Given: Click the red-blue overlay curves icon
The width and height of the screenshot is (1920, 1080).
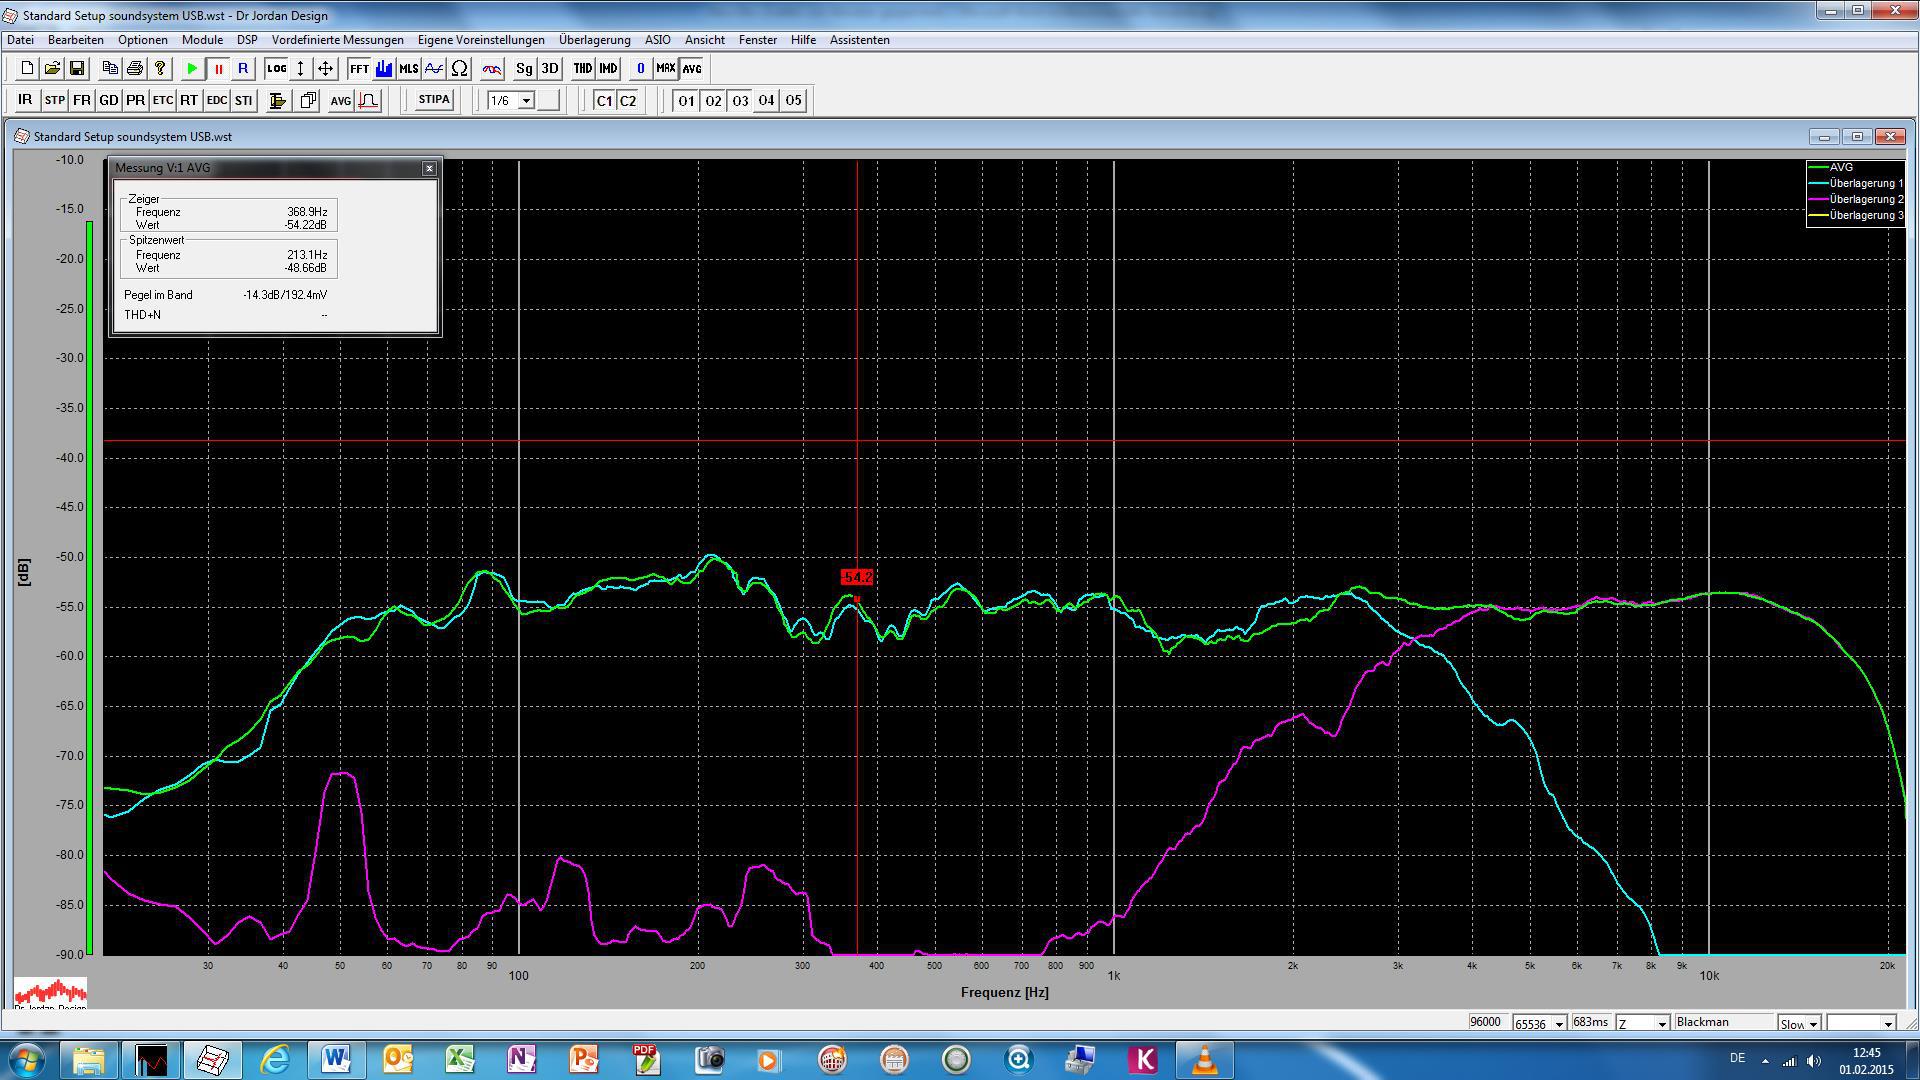Looking at the screenshot, I should (492, 69).
